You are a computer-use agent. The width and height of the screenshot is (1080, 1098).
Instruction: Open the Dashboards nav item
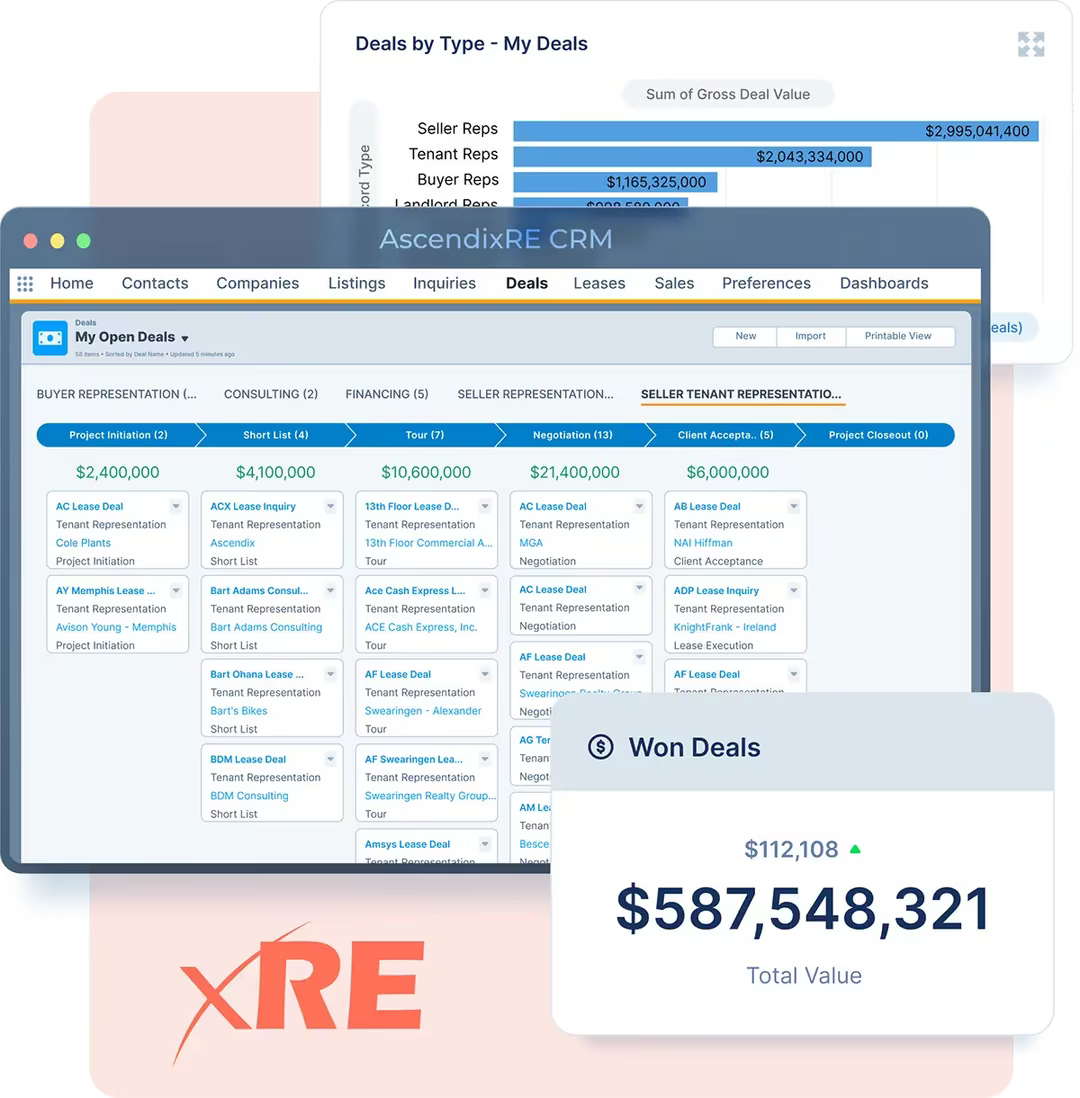click(884, 284)
